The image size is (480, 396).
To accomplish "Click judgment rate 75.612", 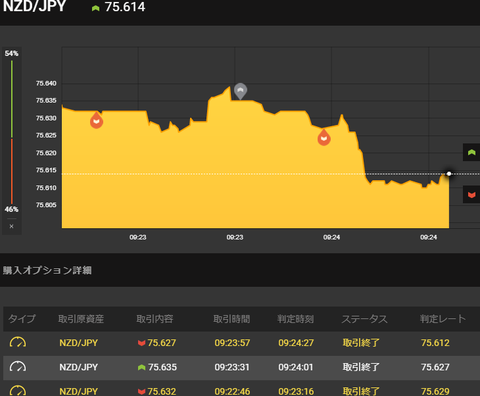I will point(435,343).
